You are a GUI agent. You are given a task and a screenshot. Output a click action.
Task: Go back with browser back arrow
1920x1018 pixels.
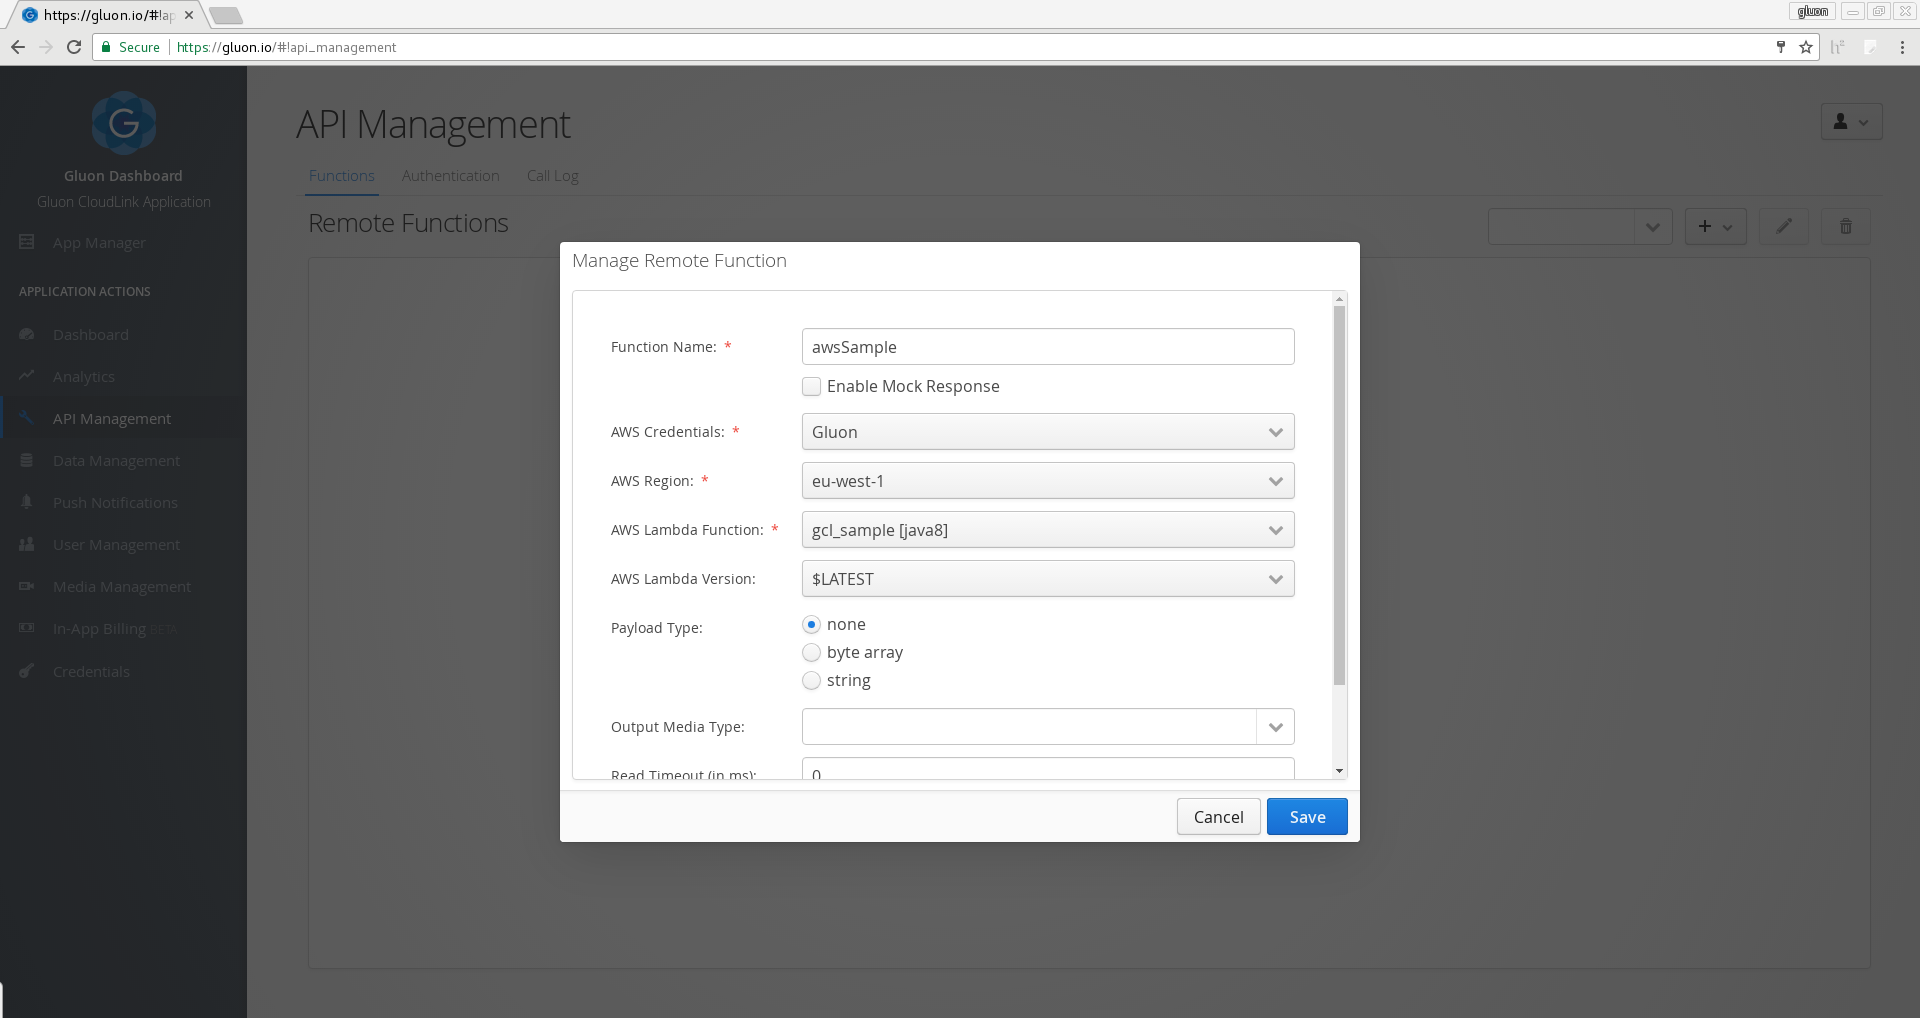pyautogui.click(x=18, y=47)
